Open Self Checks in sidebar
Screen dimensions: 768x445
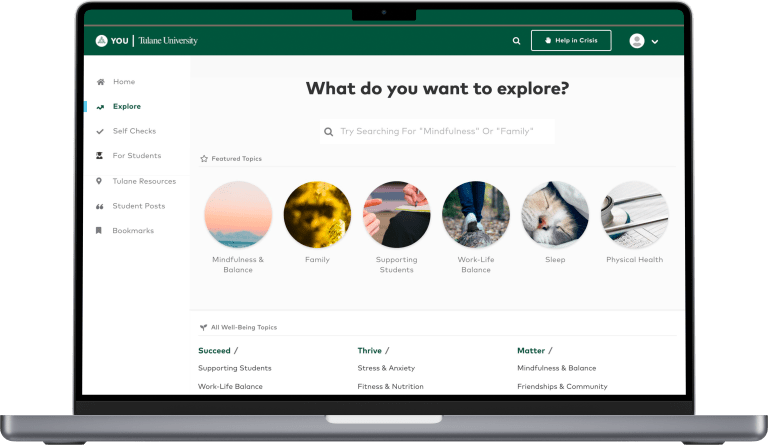click(134, 131)
